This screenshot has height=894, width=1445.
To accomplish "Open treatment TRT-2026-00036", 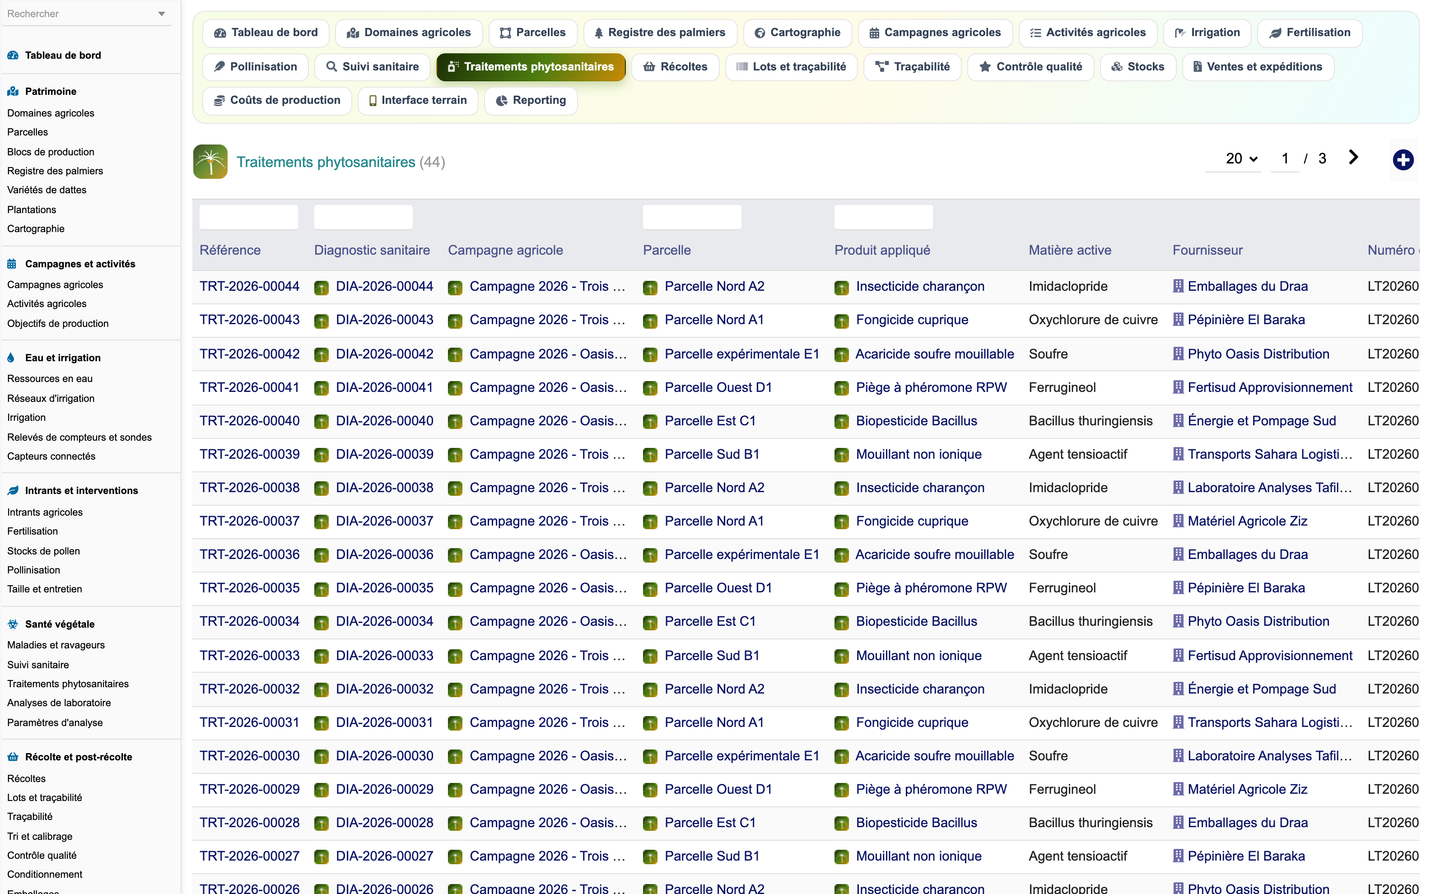I will click(250, 555).
